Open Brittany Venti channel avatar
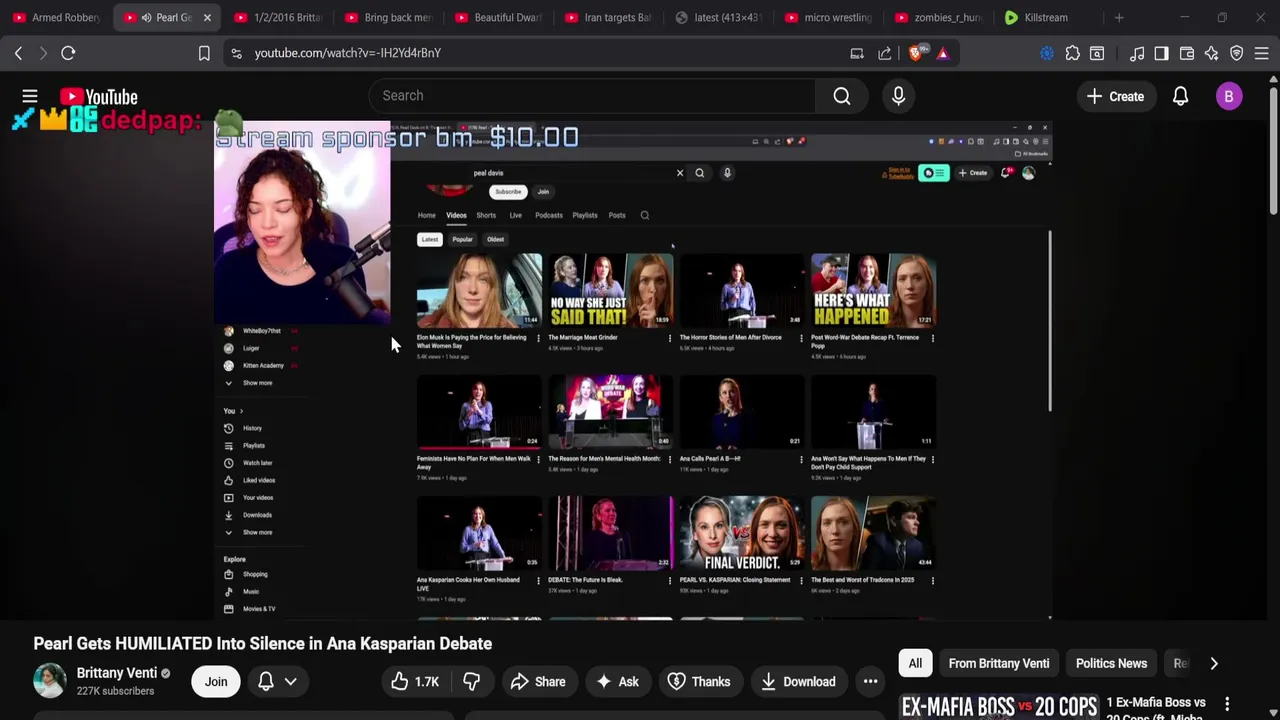The width and height of the screenshot is (1280, 720). click(49, 681)
